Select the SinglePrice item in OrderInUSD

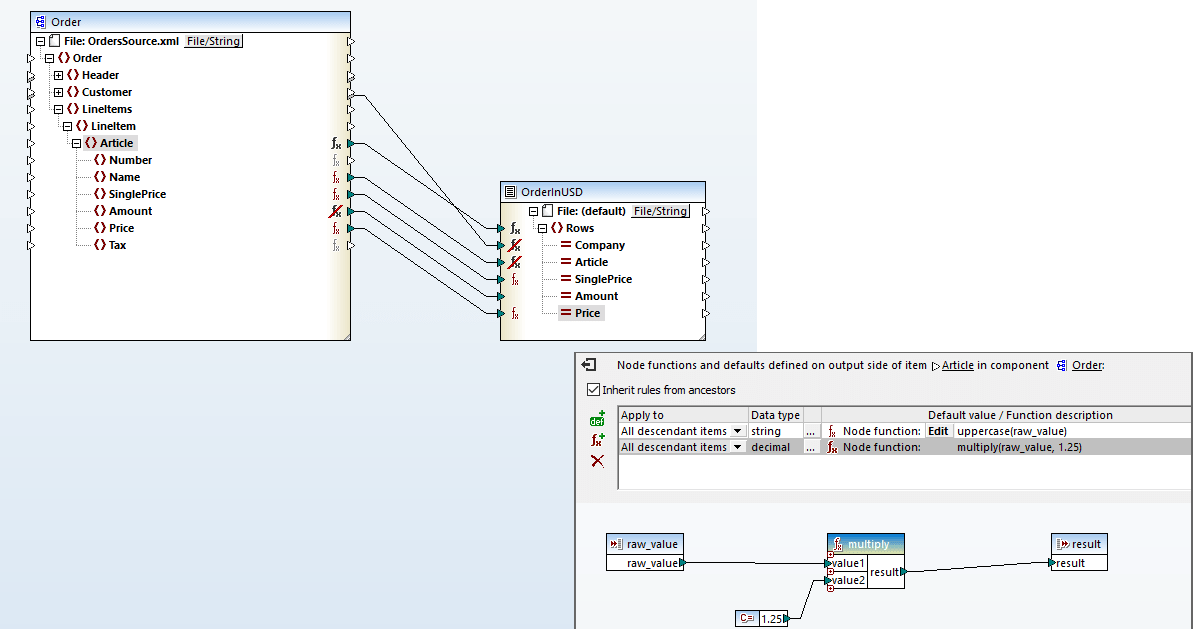[x=603, y=279]
